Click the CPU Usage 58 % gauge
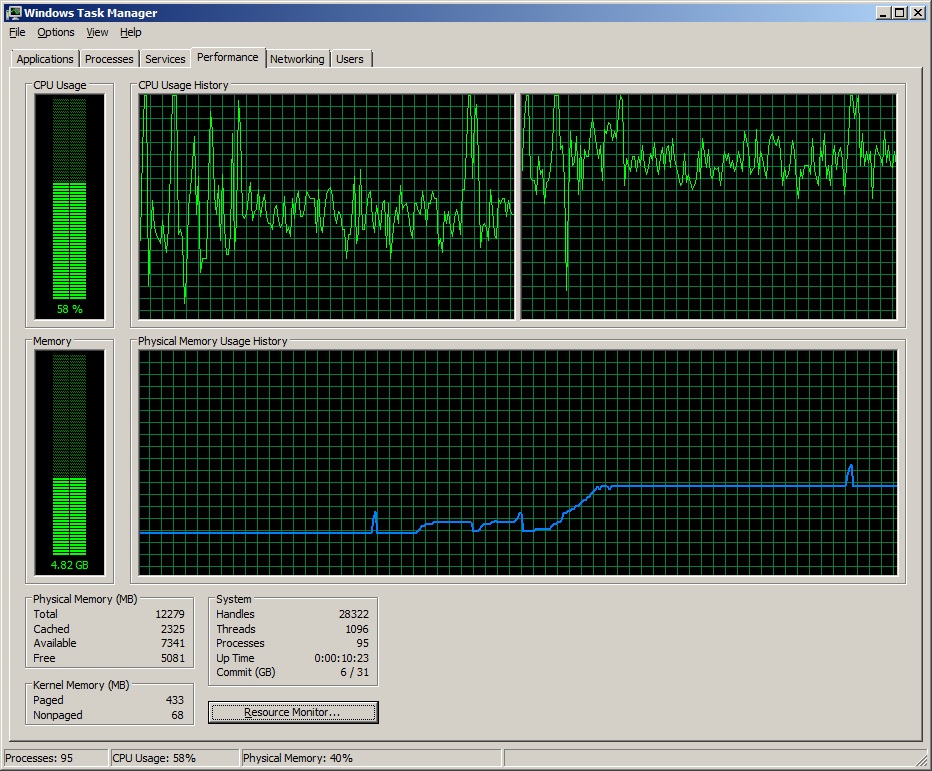 [x=70, y=206]
